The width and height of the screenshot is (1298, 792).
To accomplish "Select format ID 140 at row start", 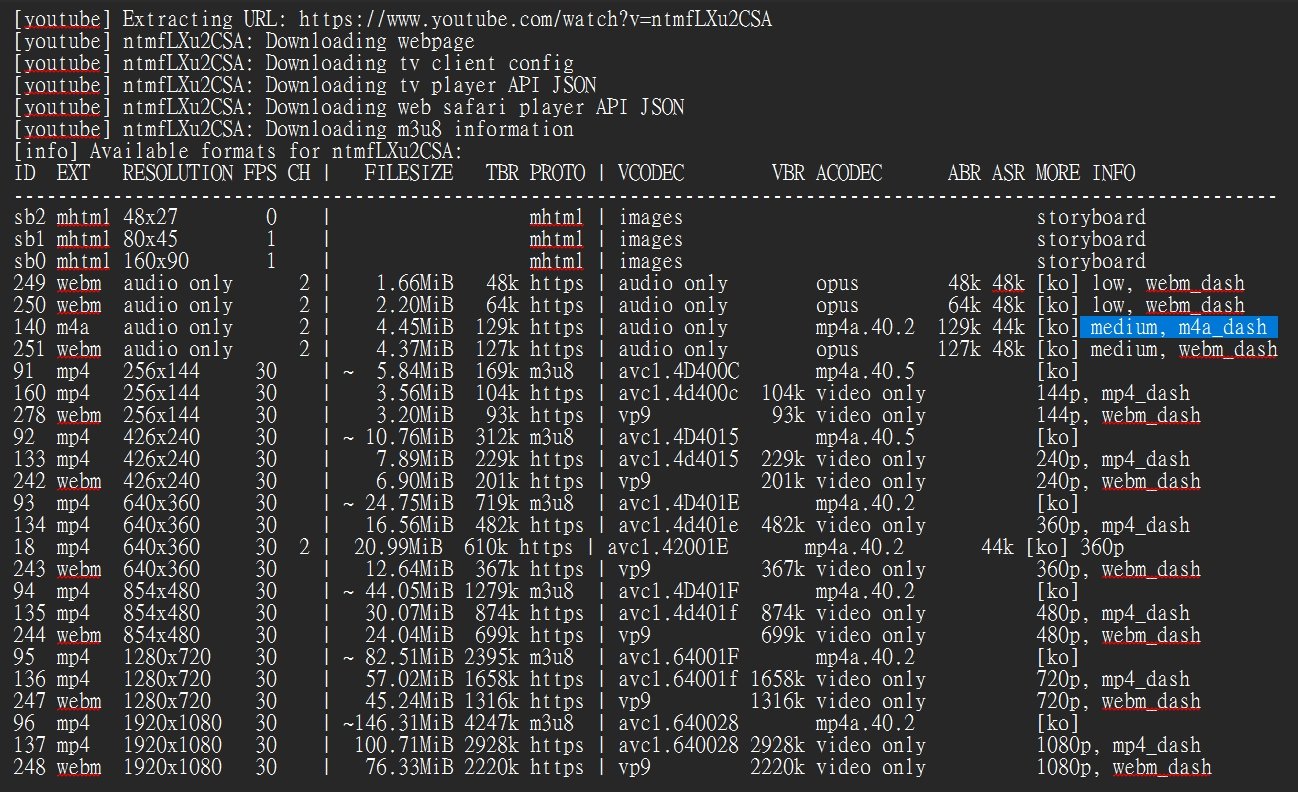I will click(x=30, y=327).
